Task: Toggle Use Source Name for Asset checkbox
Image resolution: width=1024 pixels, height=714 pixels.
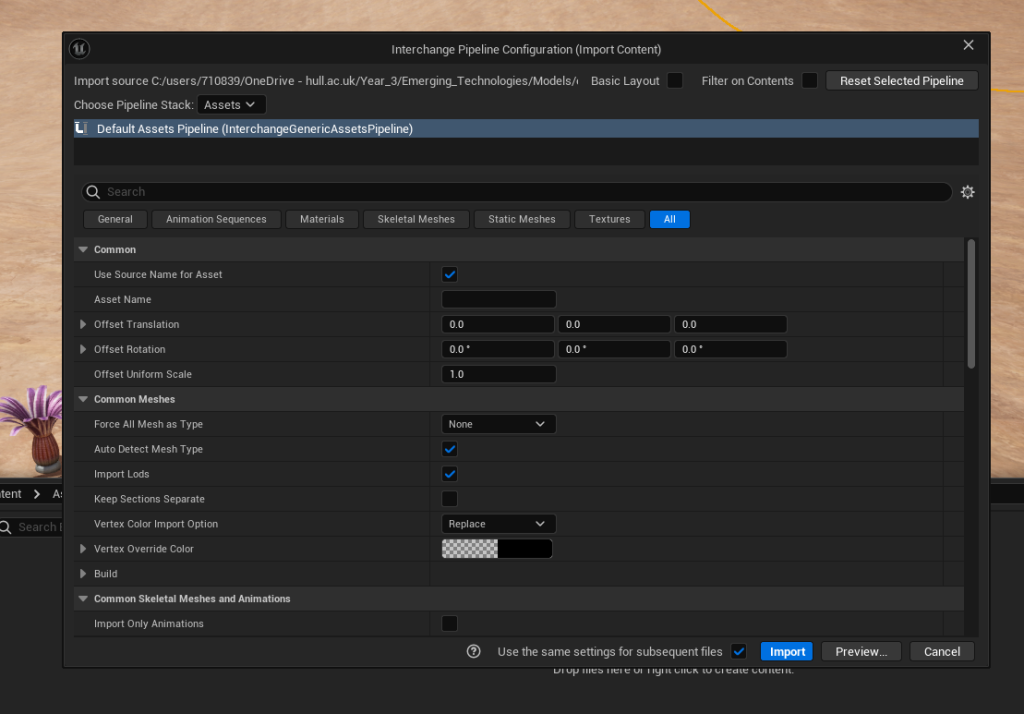Action: point(450,274)
